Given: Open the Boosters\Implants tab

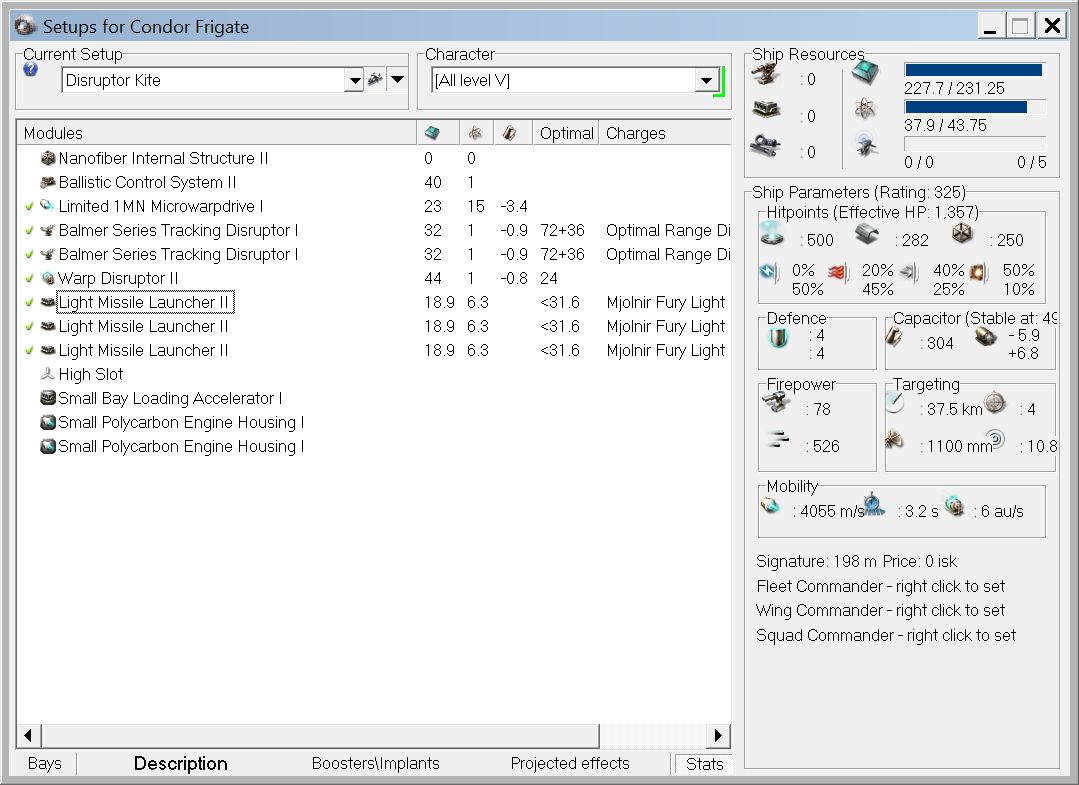Looking at the screenshot, I should click(x=375, y=763).
